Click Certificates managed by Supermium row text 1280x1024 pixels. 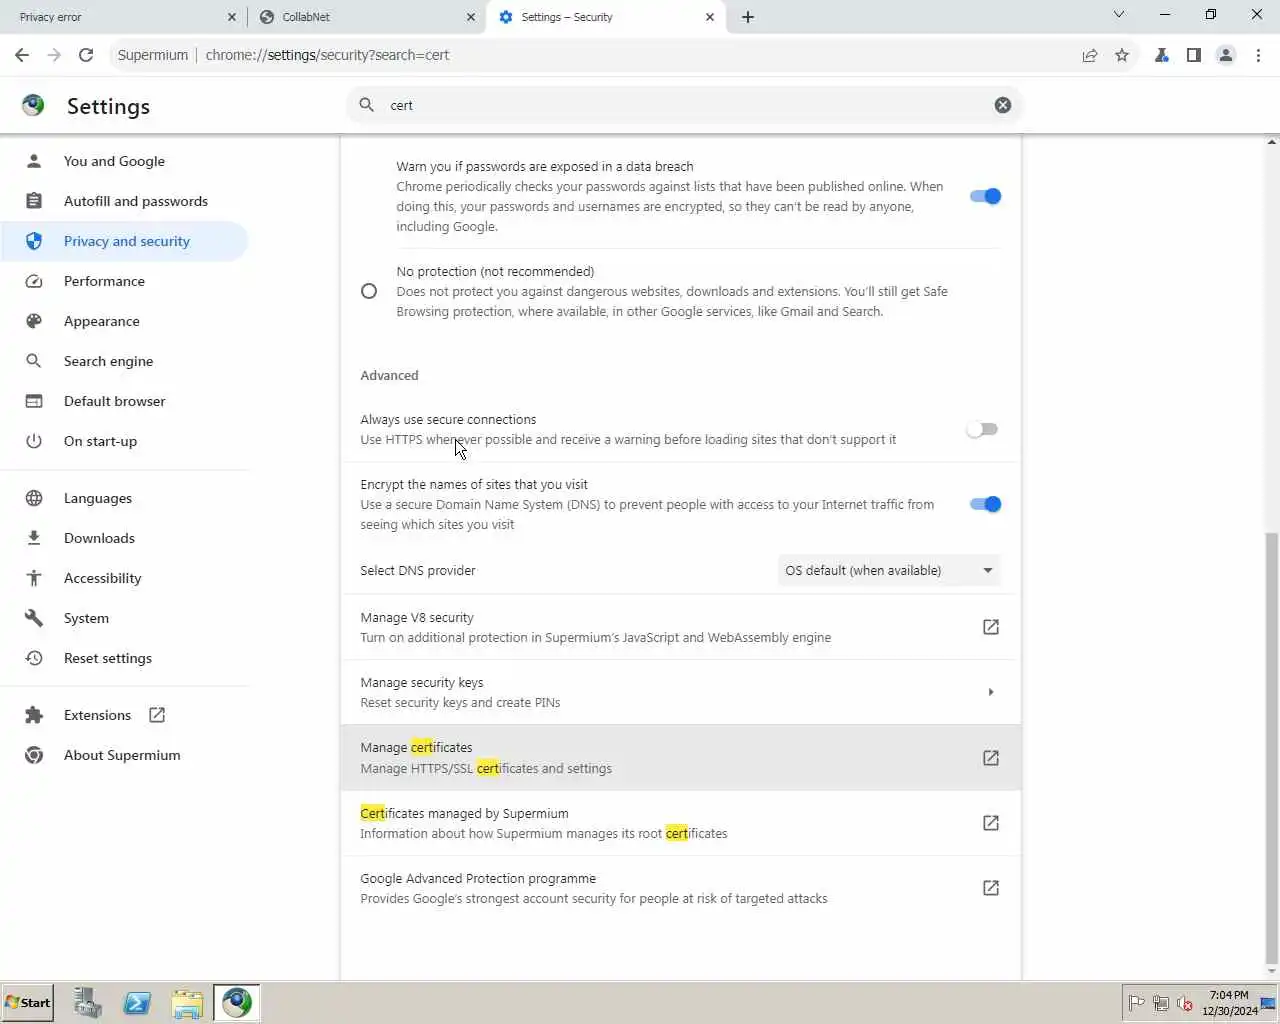[x=464, y=813]
